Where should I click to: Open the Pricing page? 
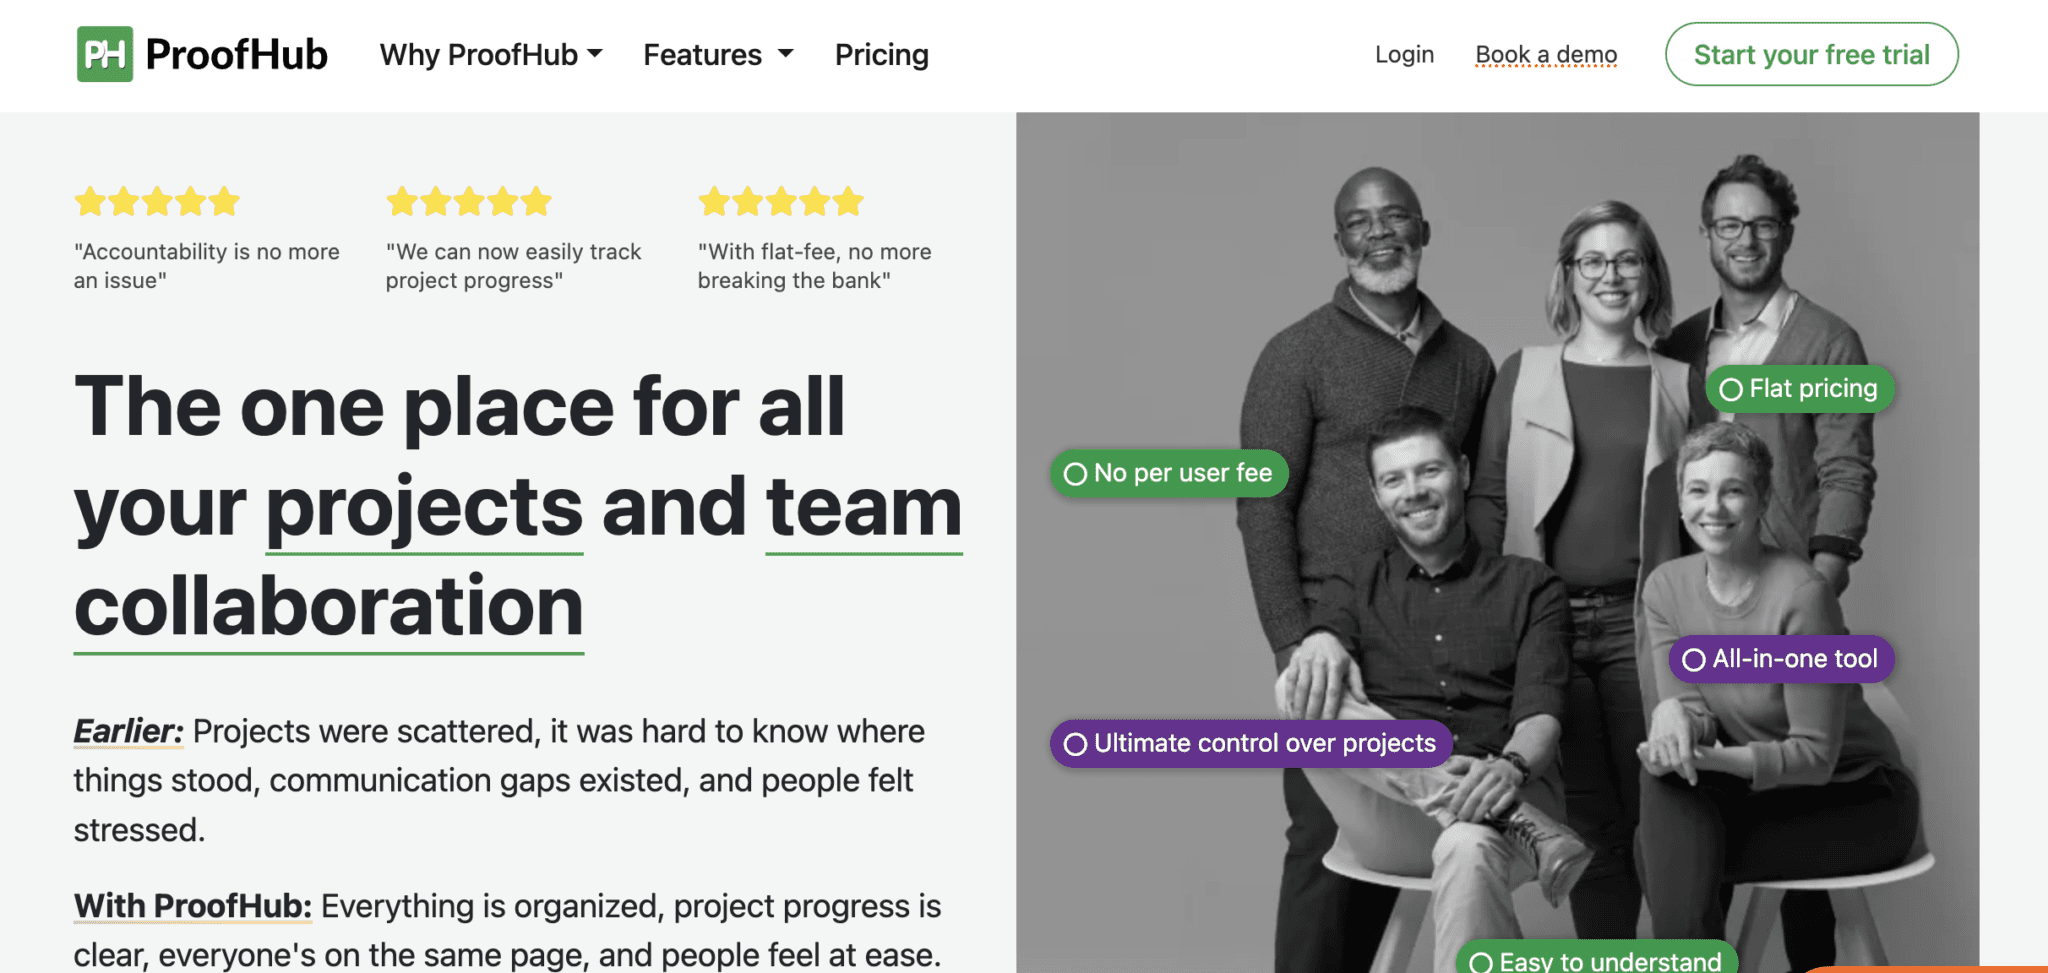[881, 55]
